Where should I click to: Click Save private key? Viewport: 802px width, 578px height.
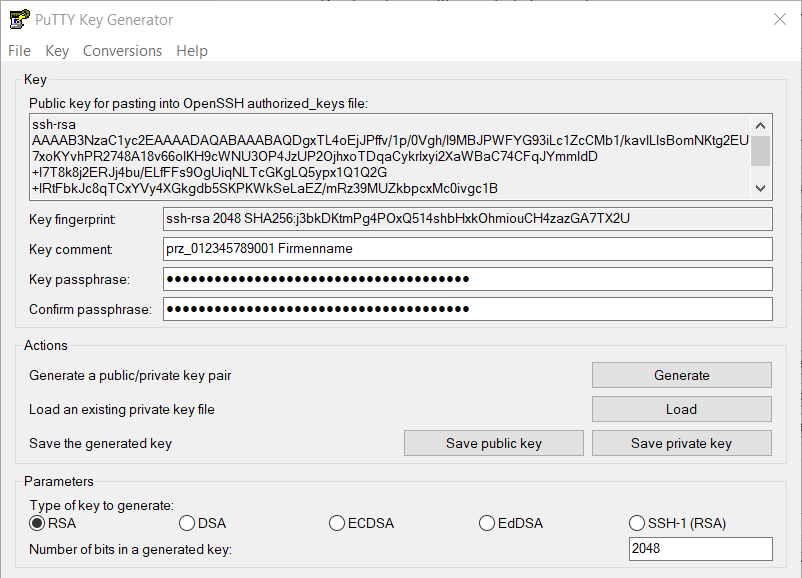[681, 443]
